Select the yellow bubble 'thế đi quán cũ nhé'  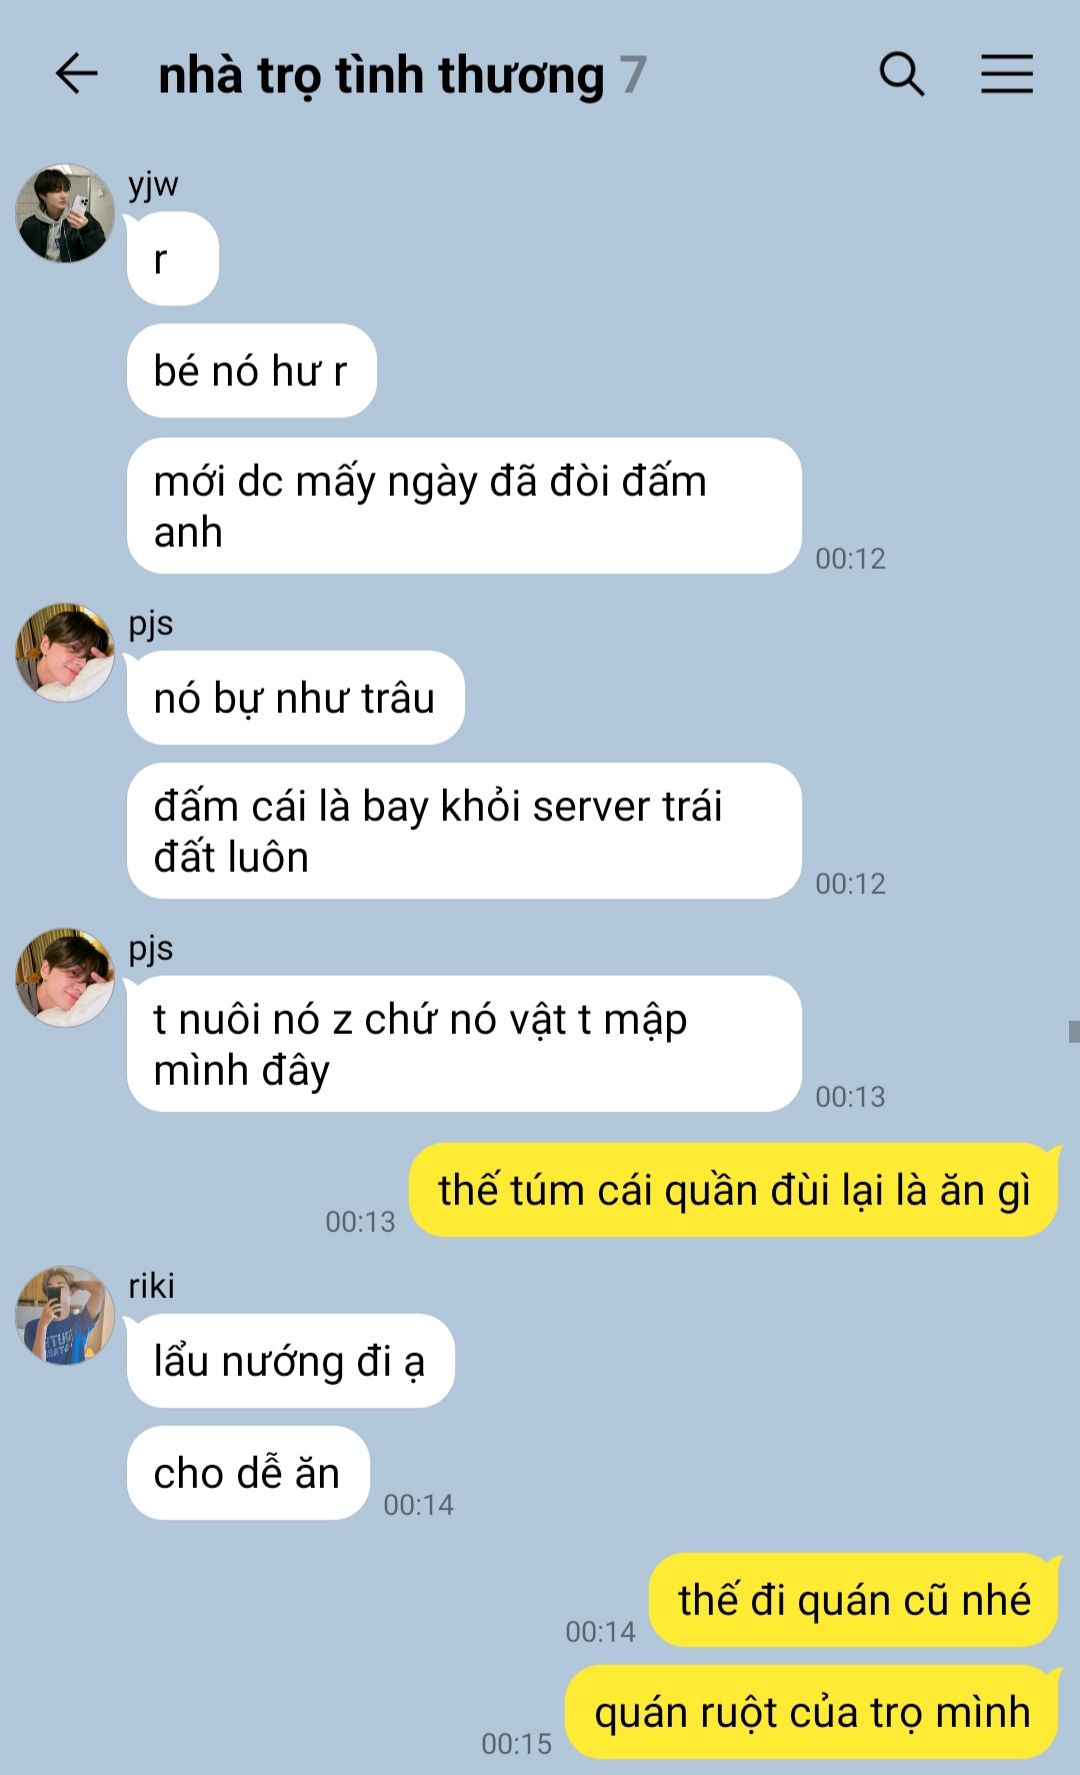tap(853, 1600)
